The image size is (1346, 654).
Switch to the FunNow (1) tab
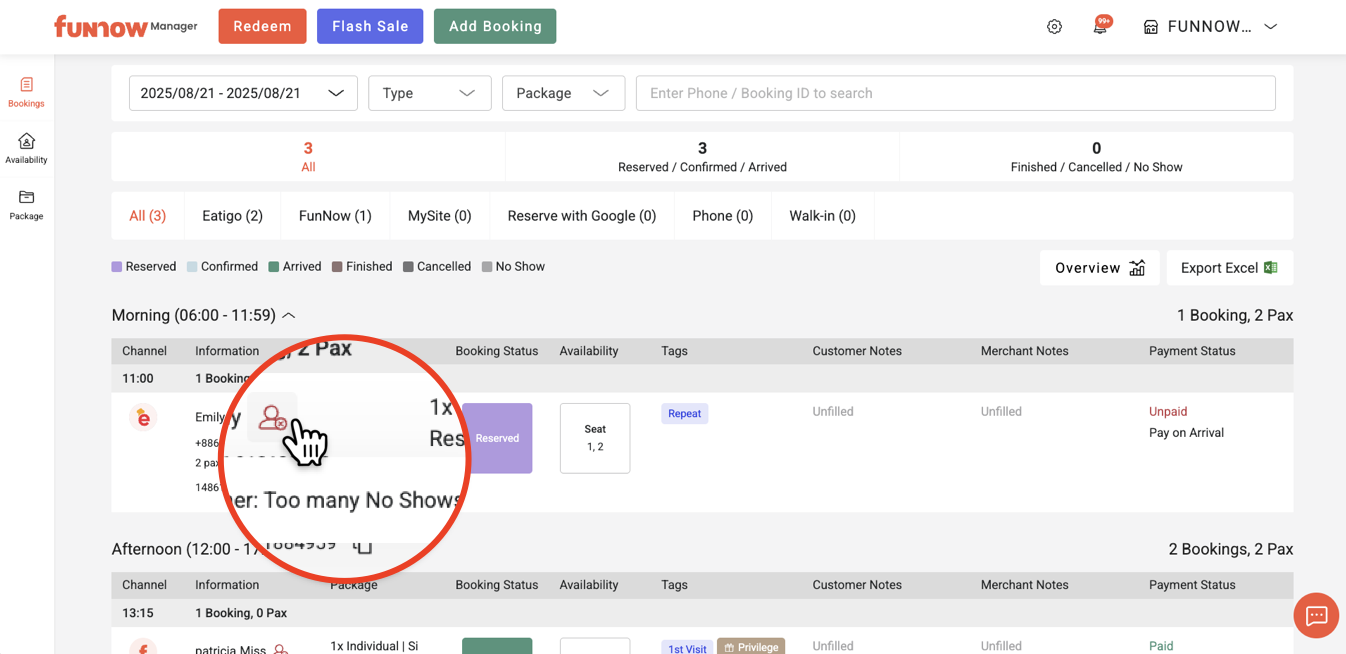coord(335,216)
